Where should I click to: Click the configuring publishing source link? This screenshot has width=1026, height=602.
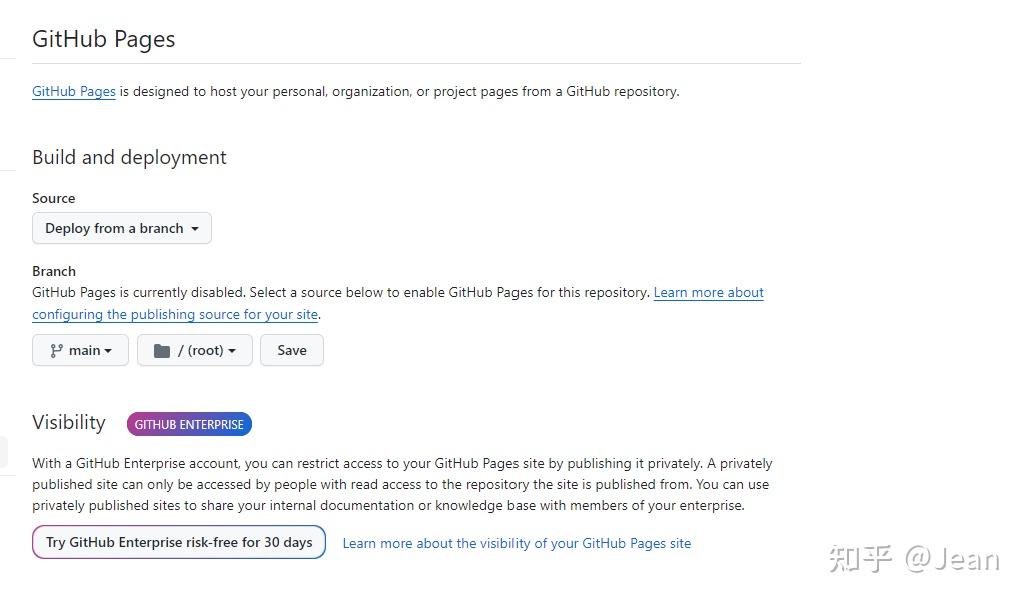(x=175, y=314)
